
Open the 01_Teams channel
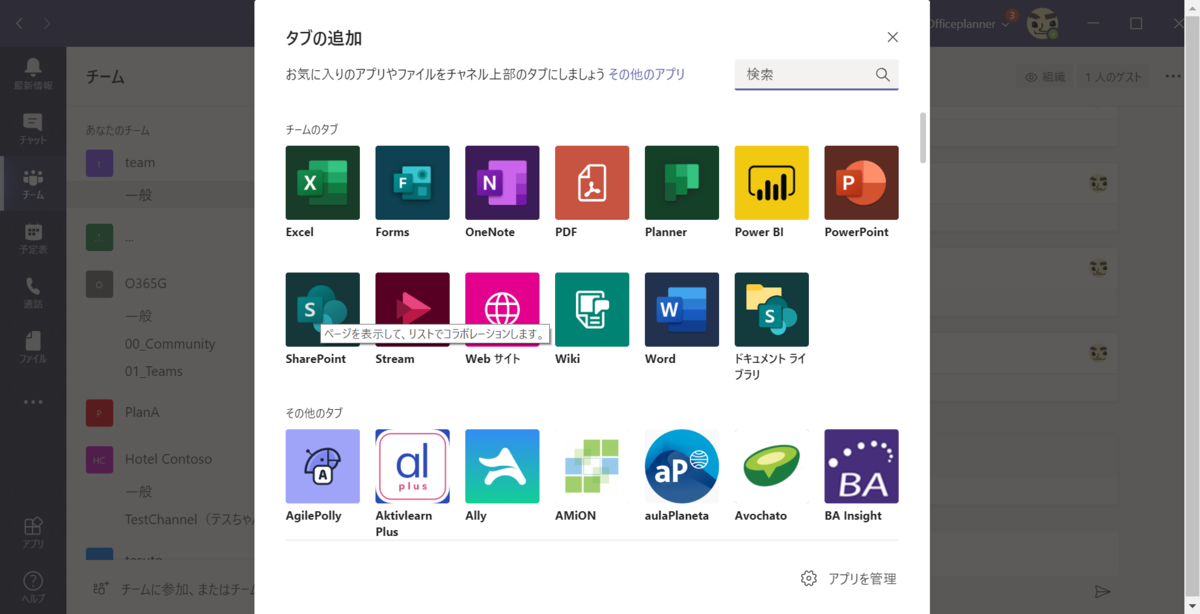153,371
